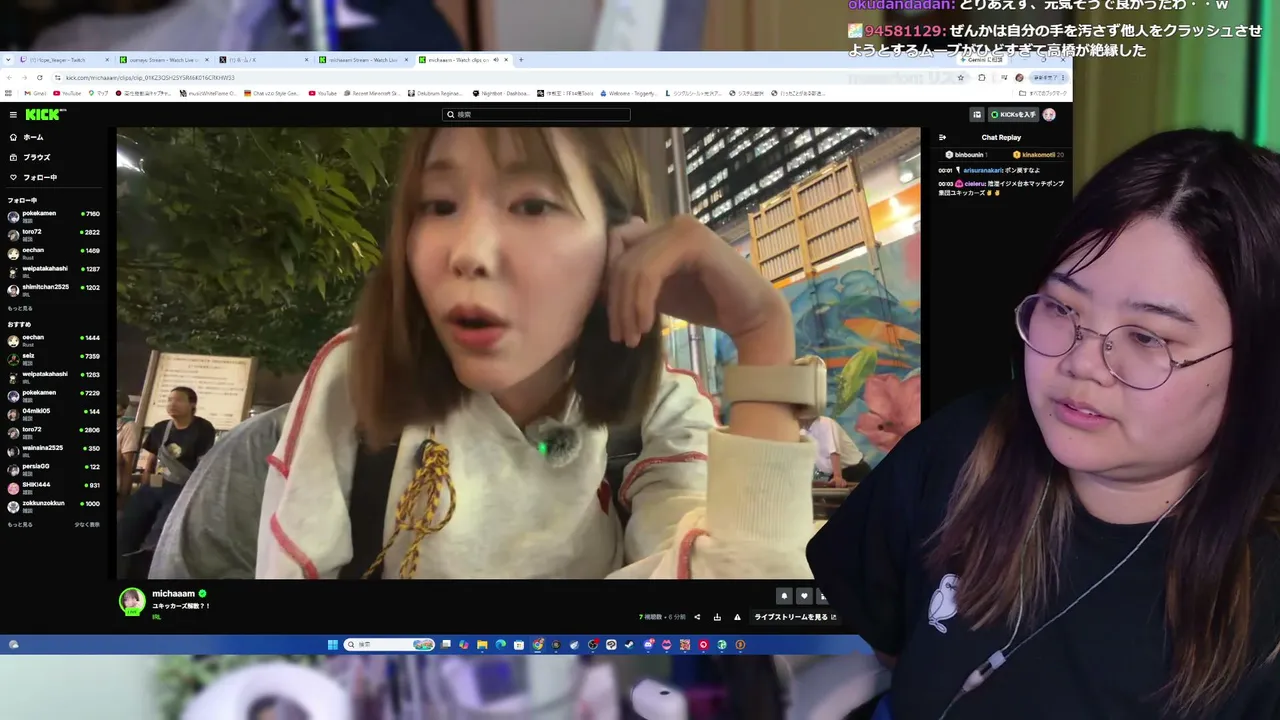Click the browser reload button
The width and height of the screenshot is (1280, 720).
tap(40, 77)
